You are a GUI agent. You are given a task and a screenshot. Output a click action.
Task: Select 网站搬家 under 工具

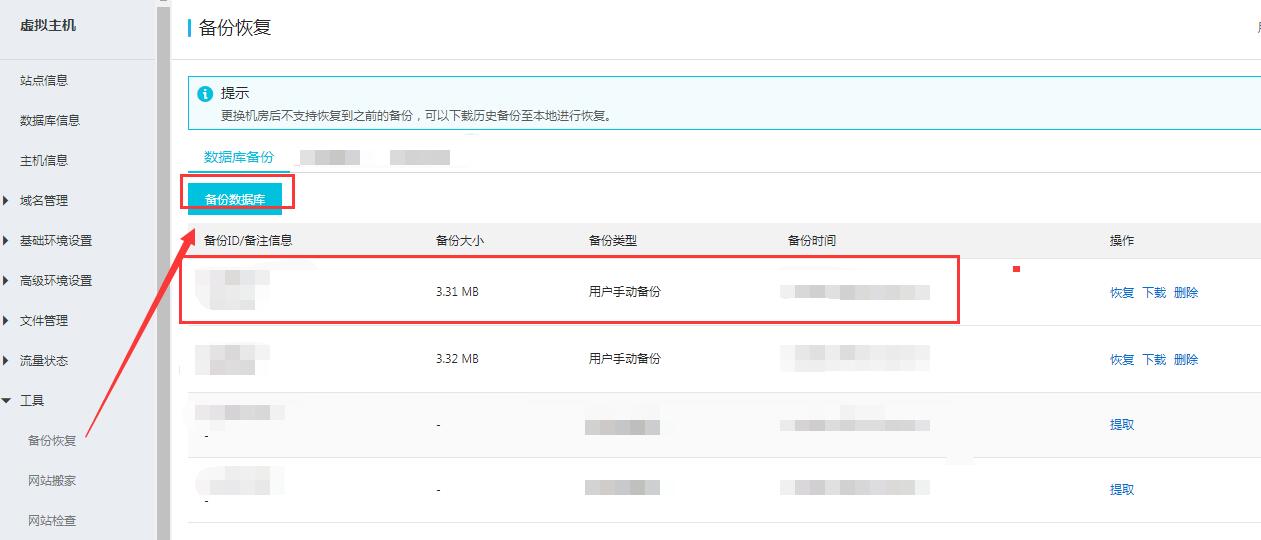pos(52,480)
